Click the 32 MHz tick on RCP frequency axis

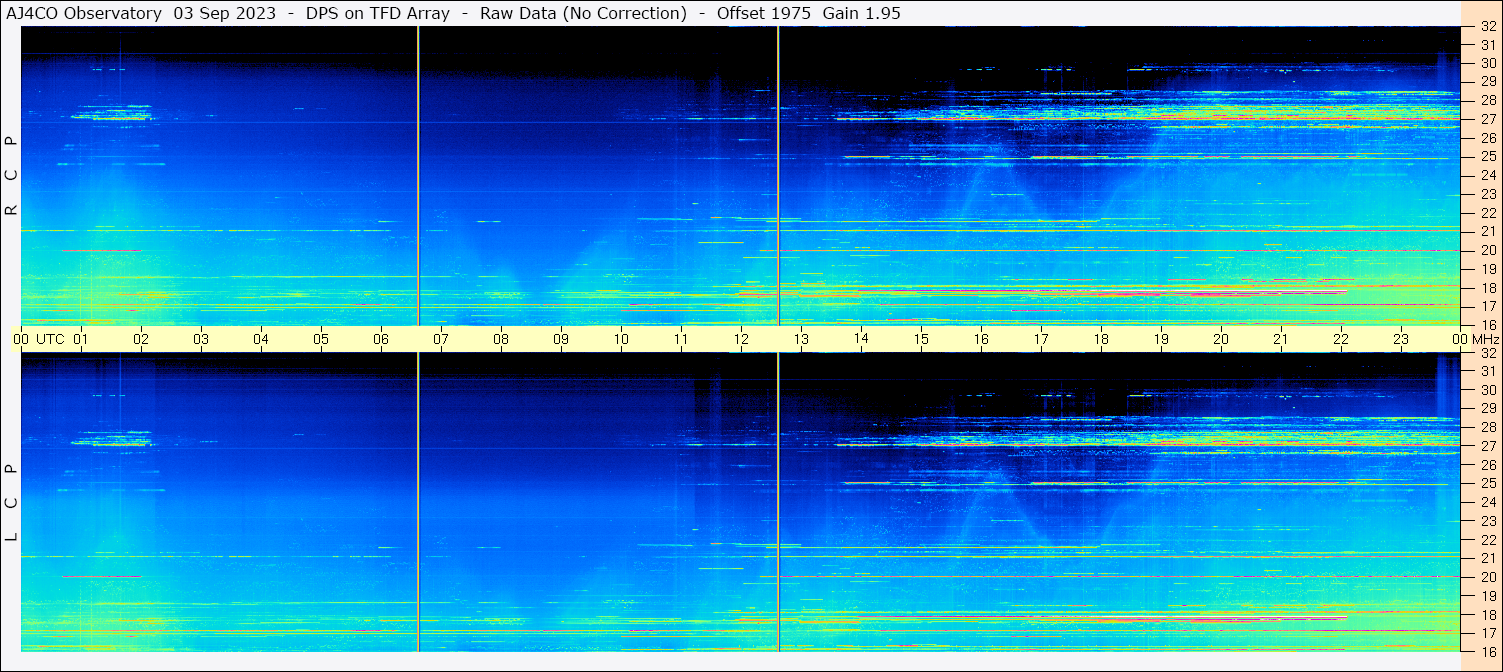tap(1487, 27)
